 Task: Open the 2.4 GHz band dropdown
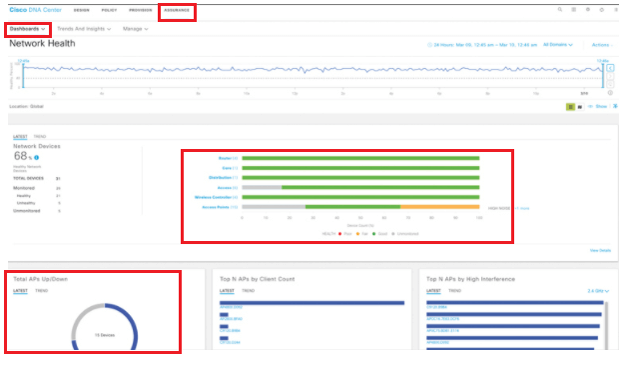[x=598, y=291]
